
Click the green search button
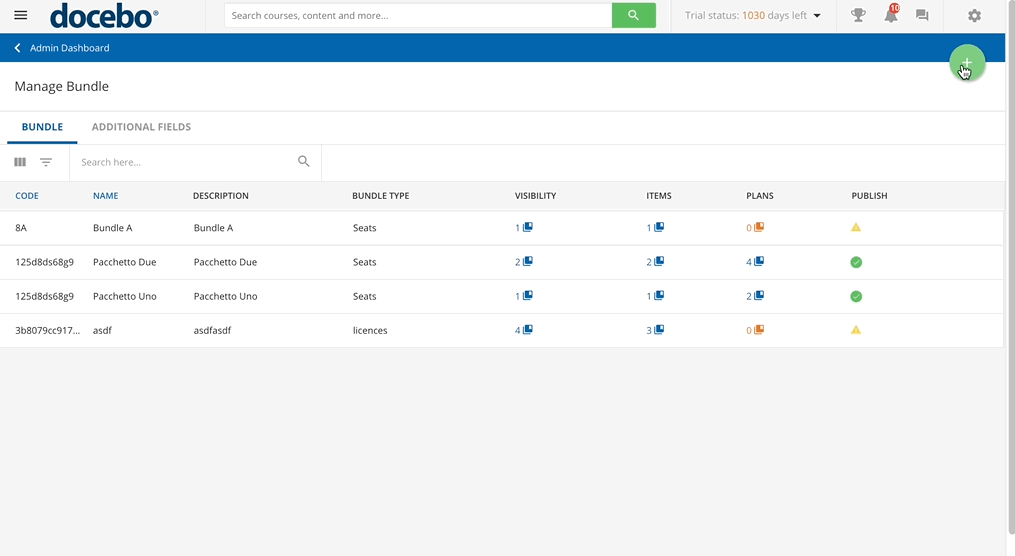pos(633,16)
